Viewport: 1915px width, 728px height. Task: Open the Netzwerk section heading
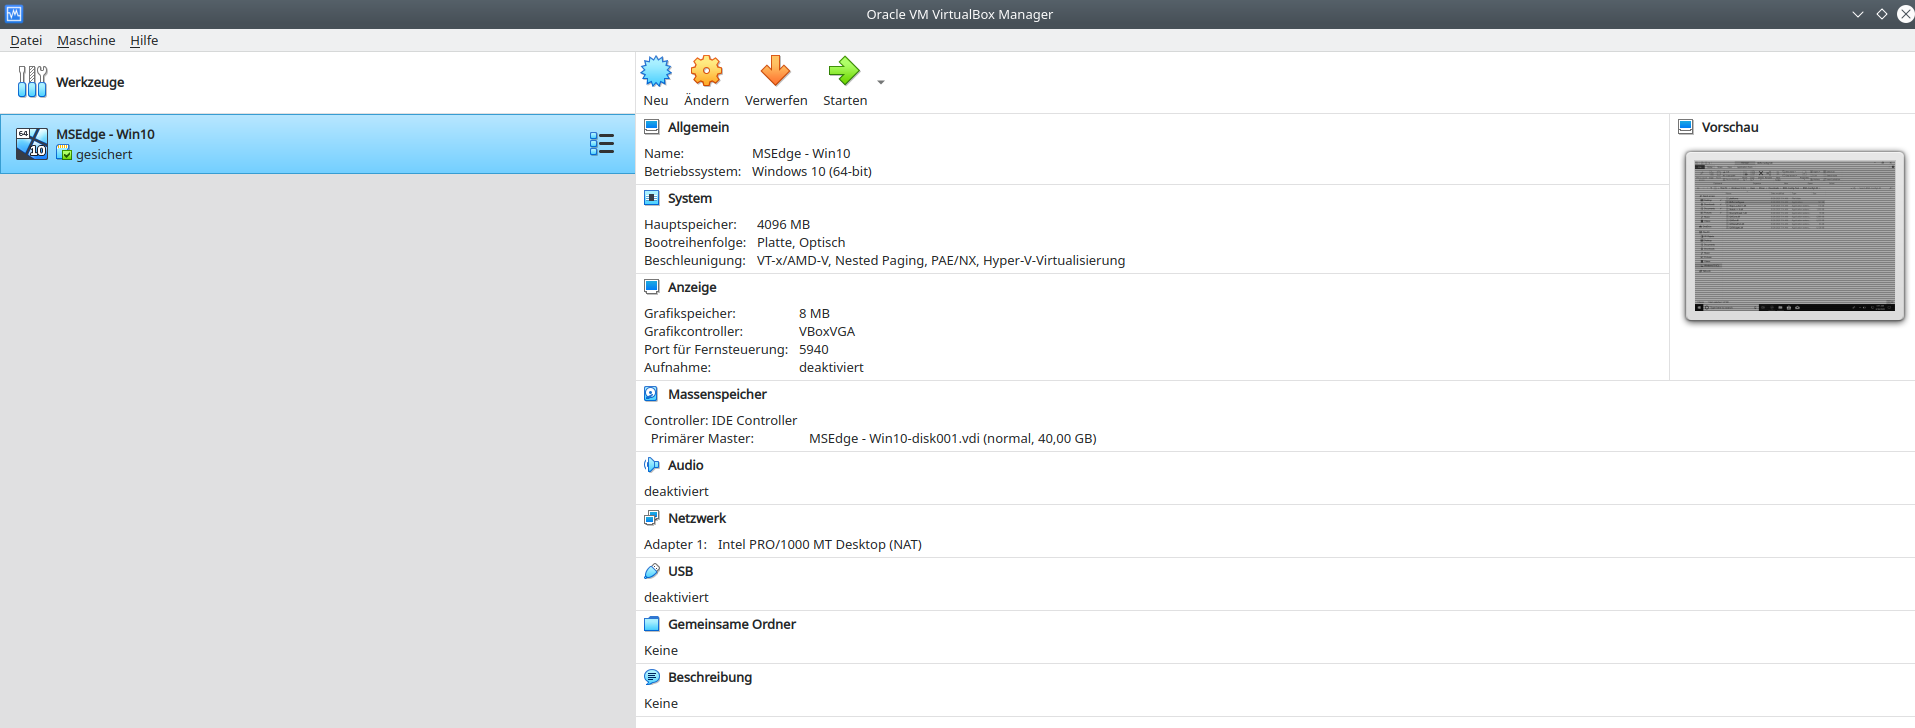tap(697, 518)
